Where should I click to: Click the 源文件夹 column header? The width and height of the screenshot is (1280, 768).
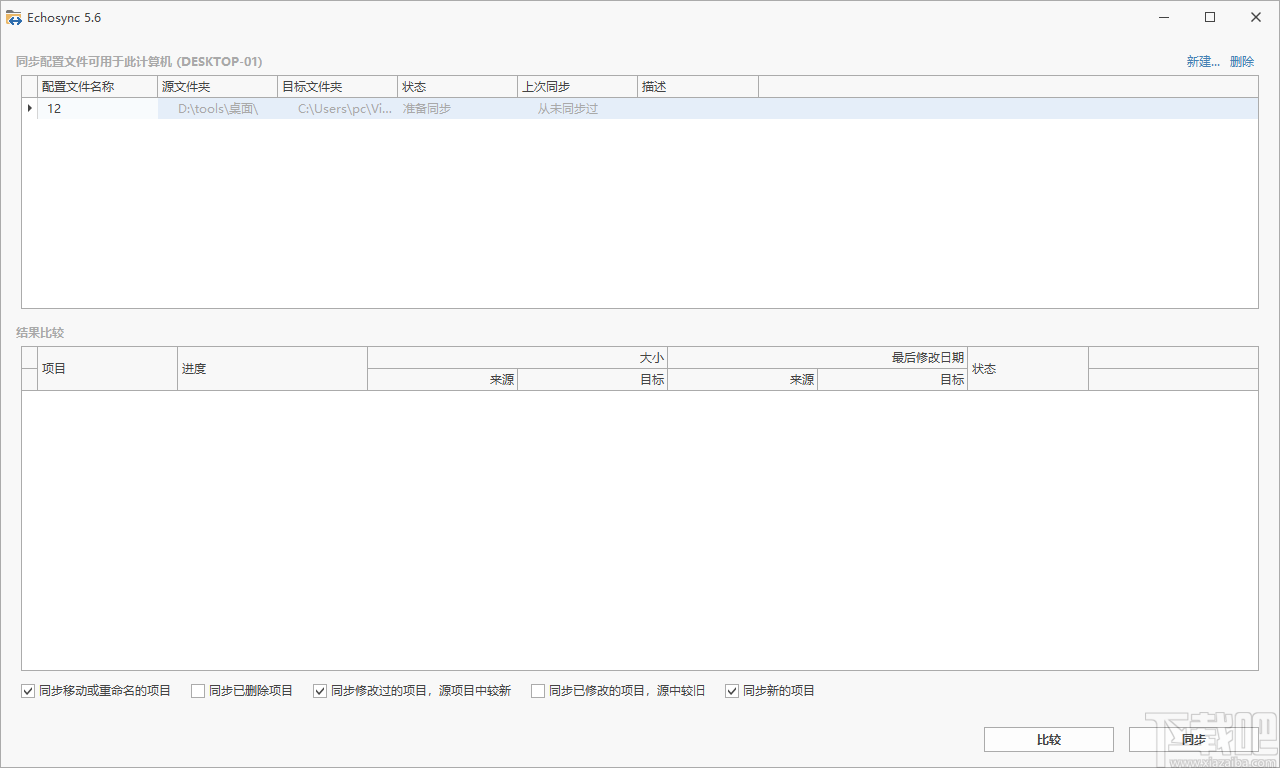pyautogui.click(x=217, y=87)
